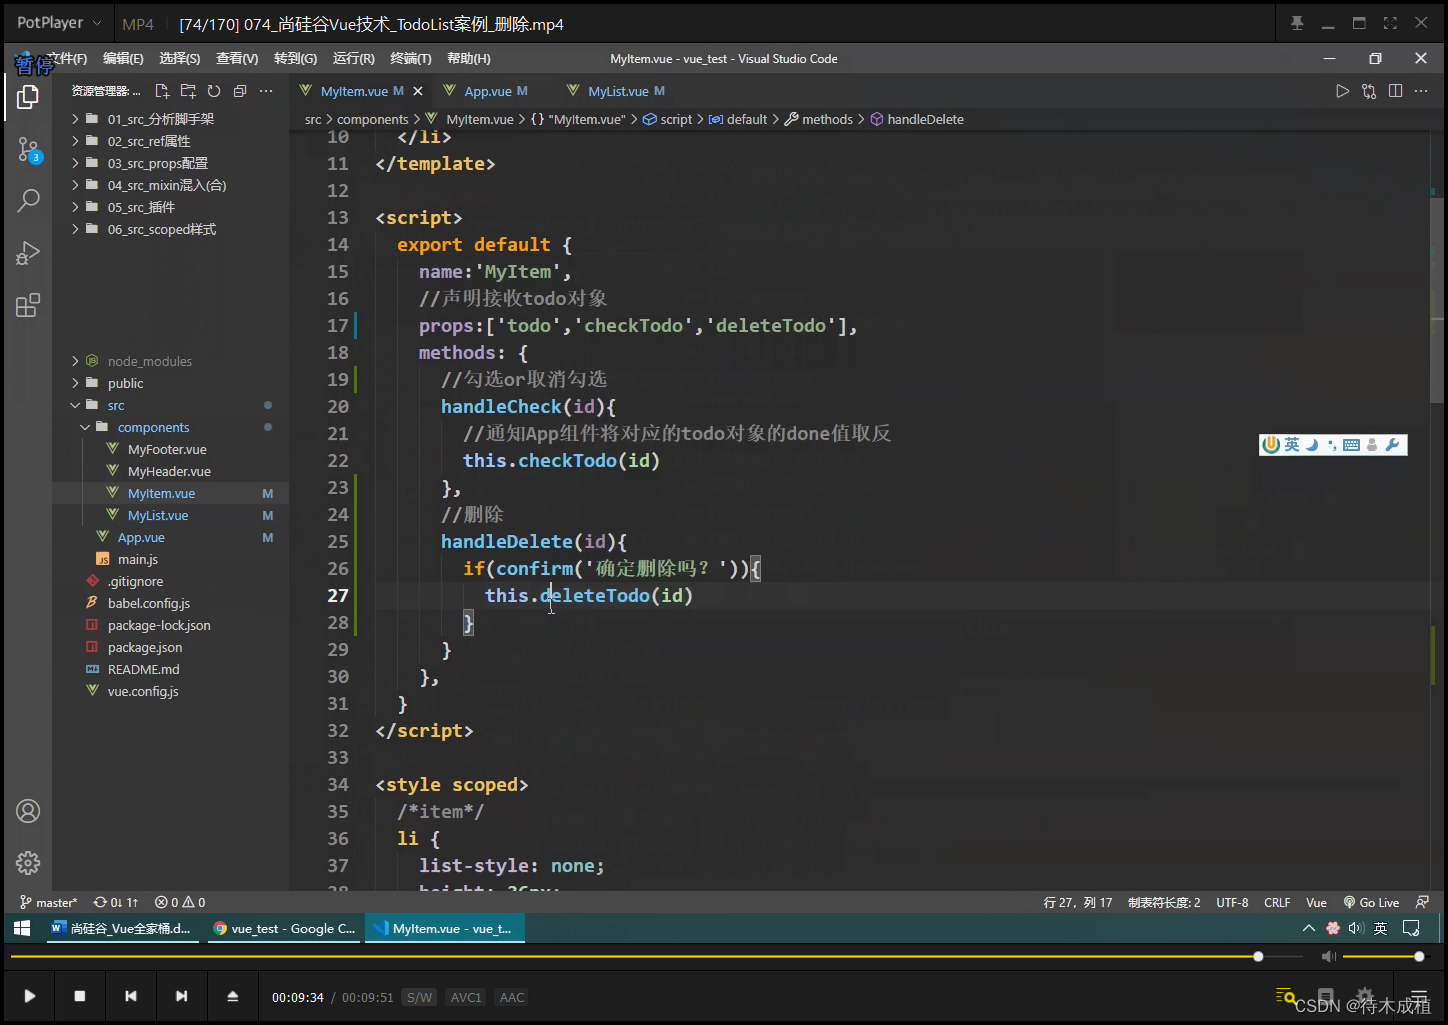Run the code with the play icon
The height and width of the screenshot is (1025, 1448).
coord(1342,91)
